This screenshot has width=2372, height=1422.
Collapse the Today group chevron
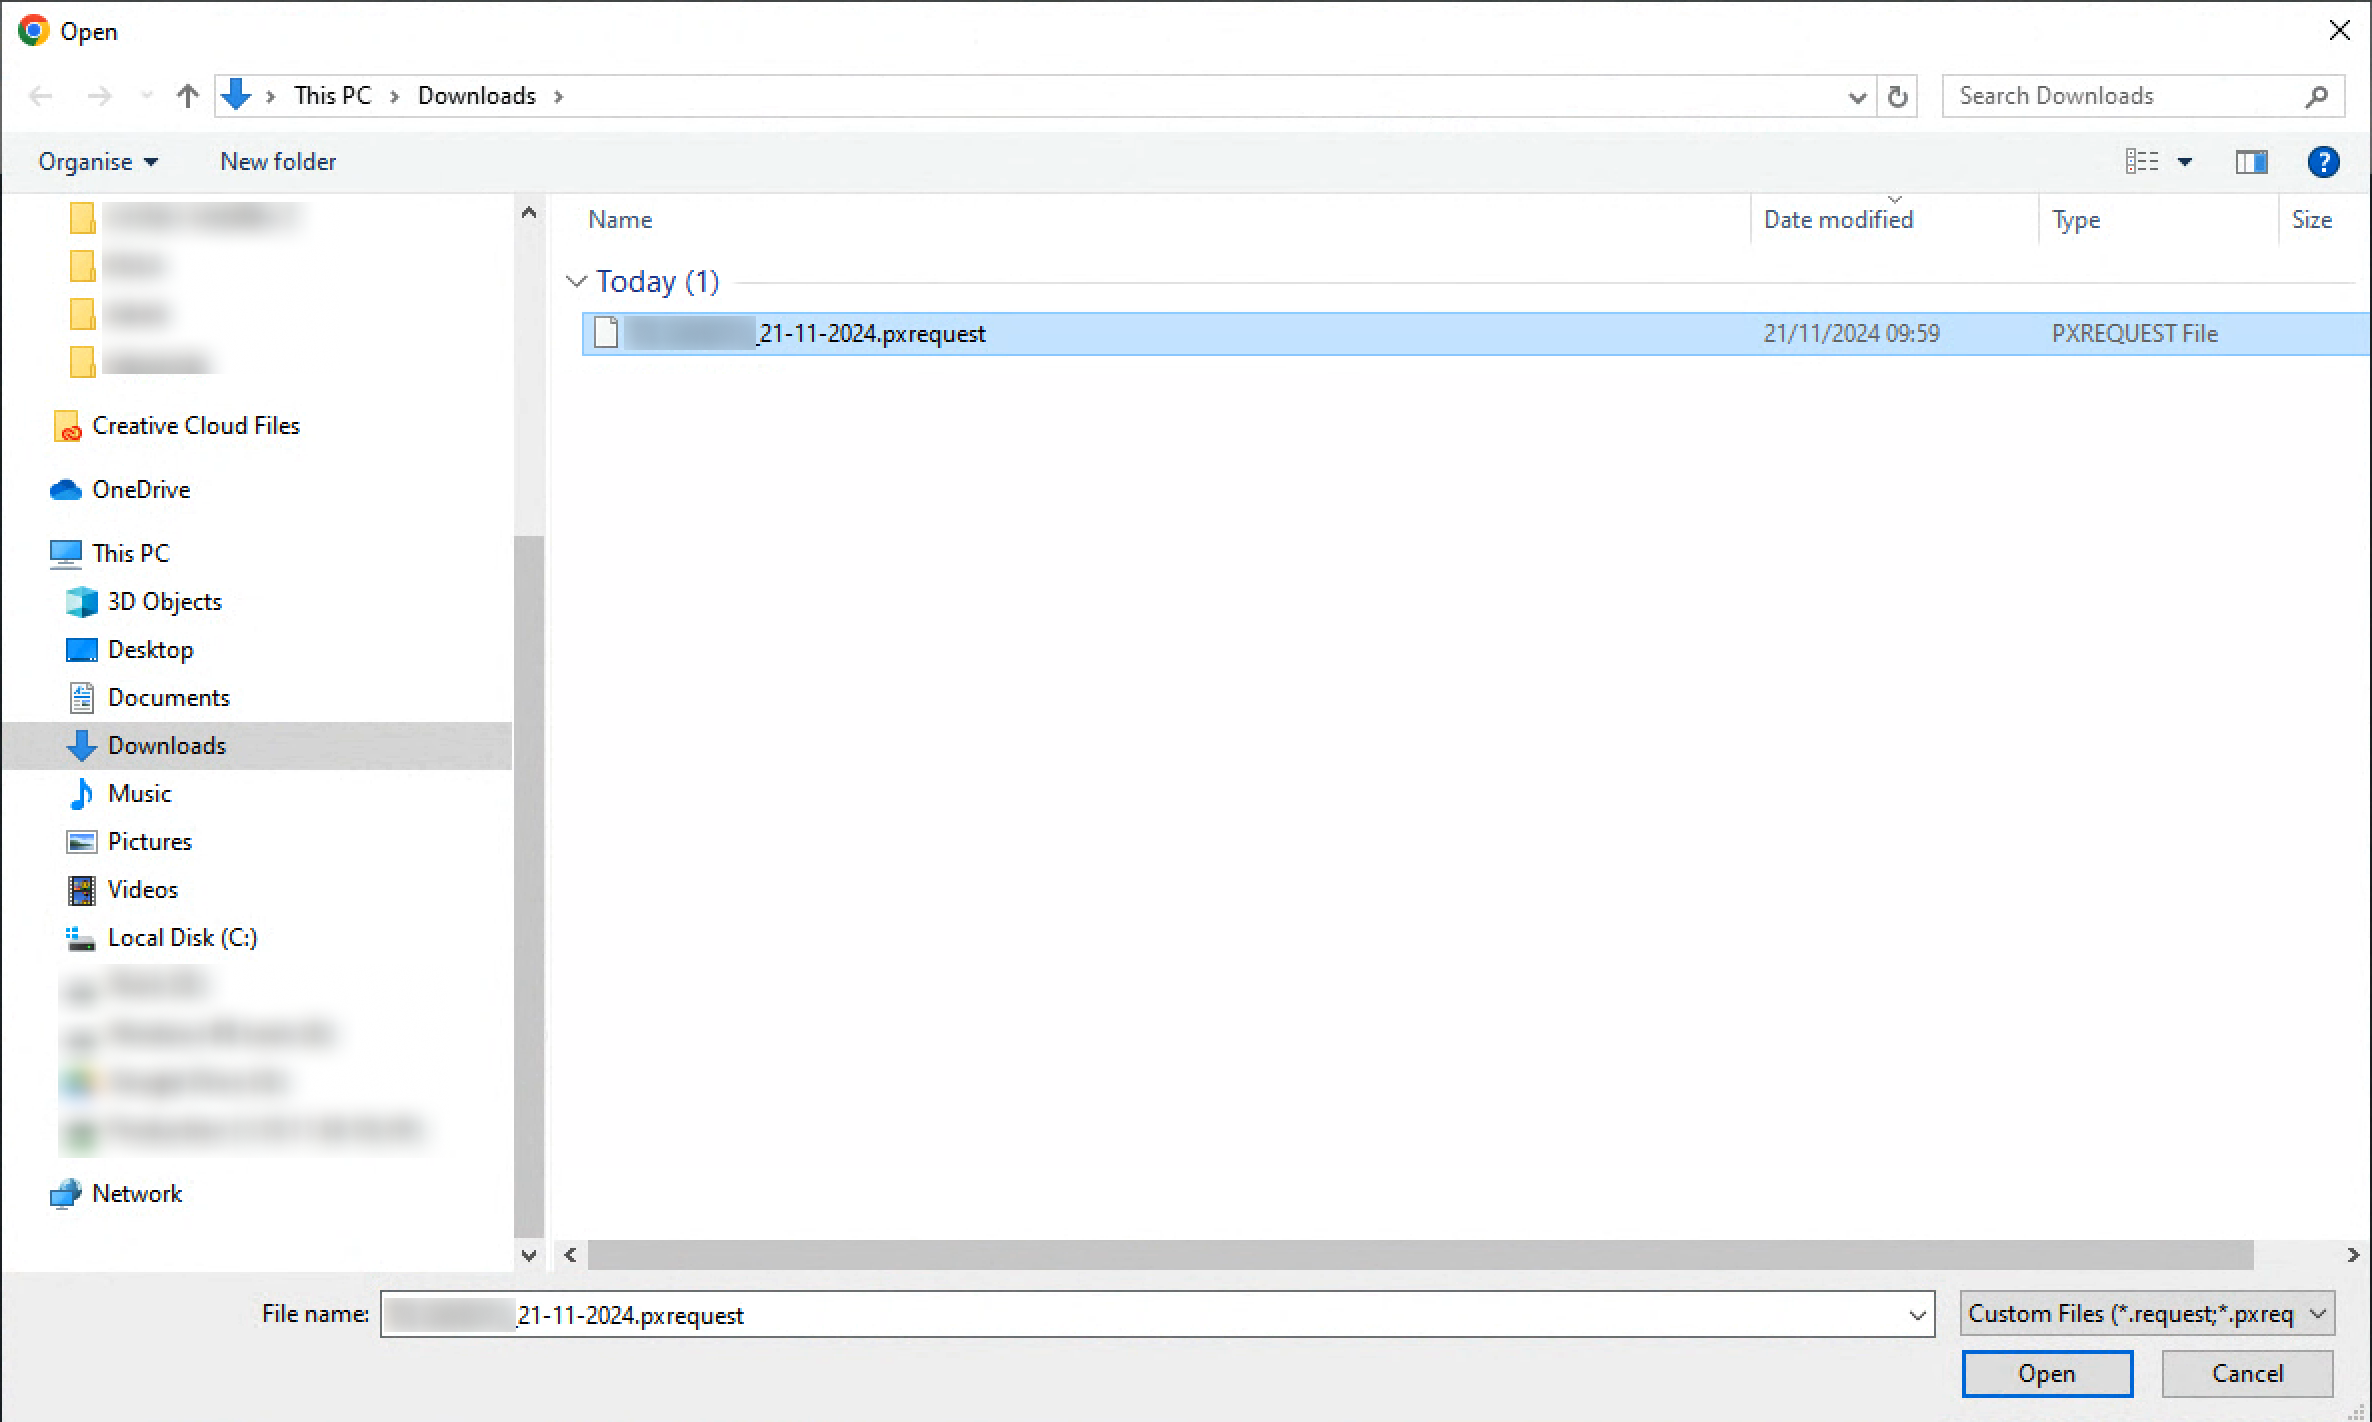click(576, 282)
